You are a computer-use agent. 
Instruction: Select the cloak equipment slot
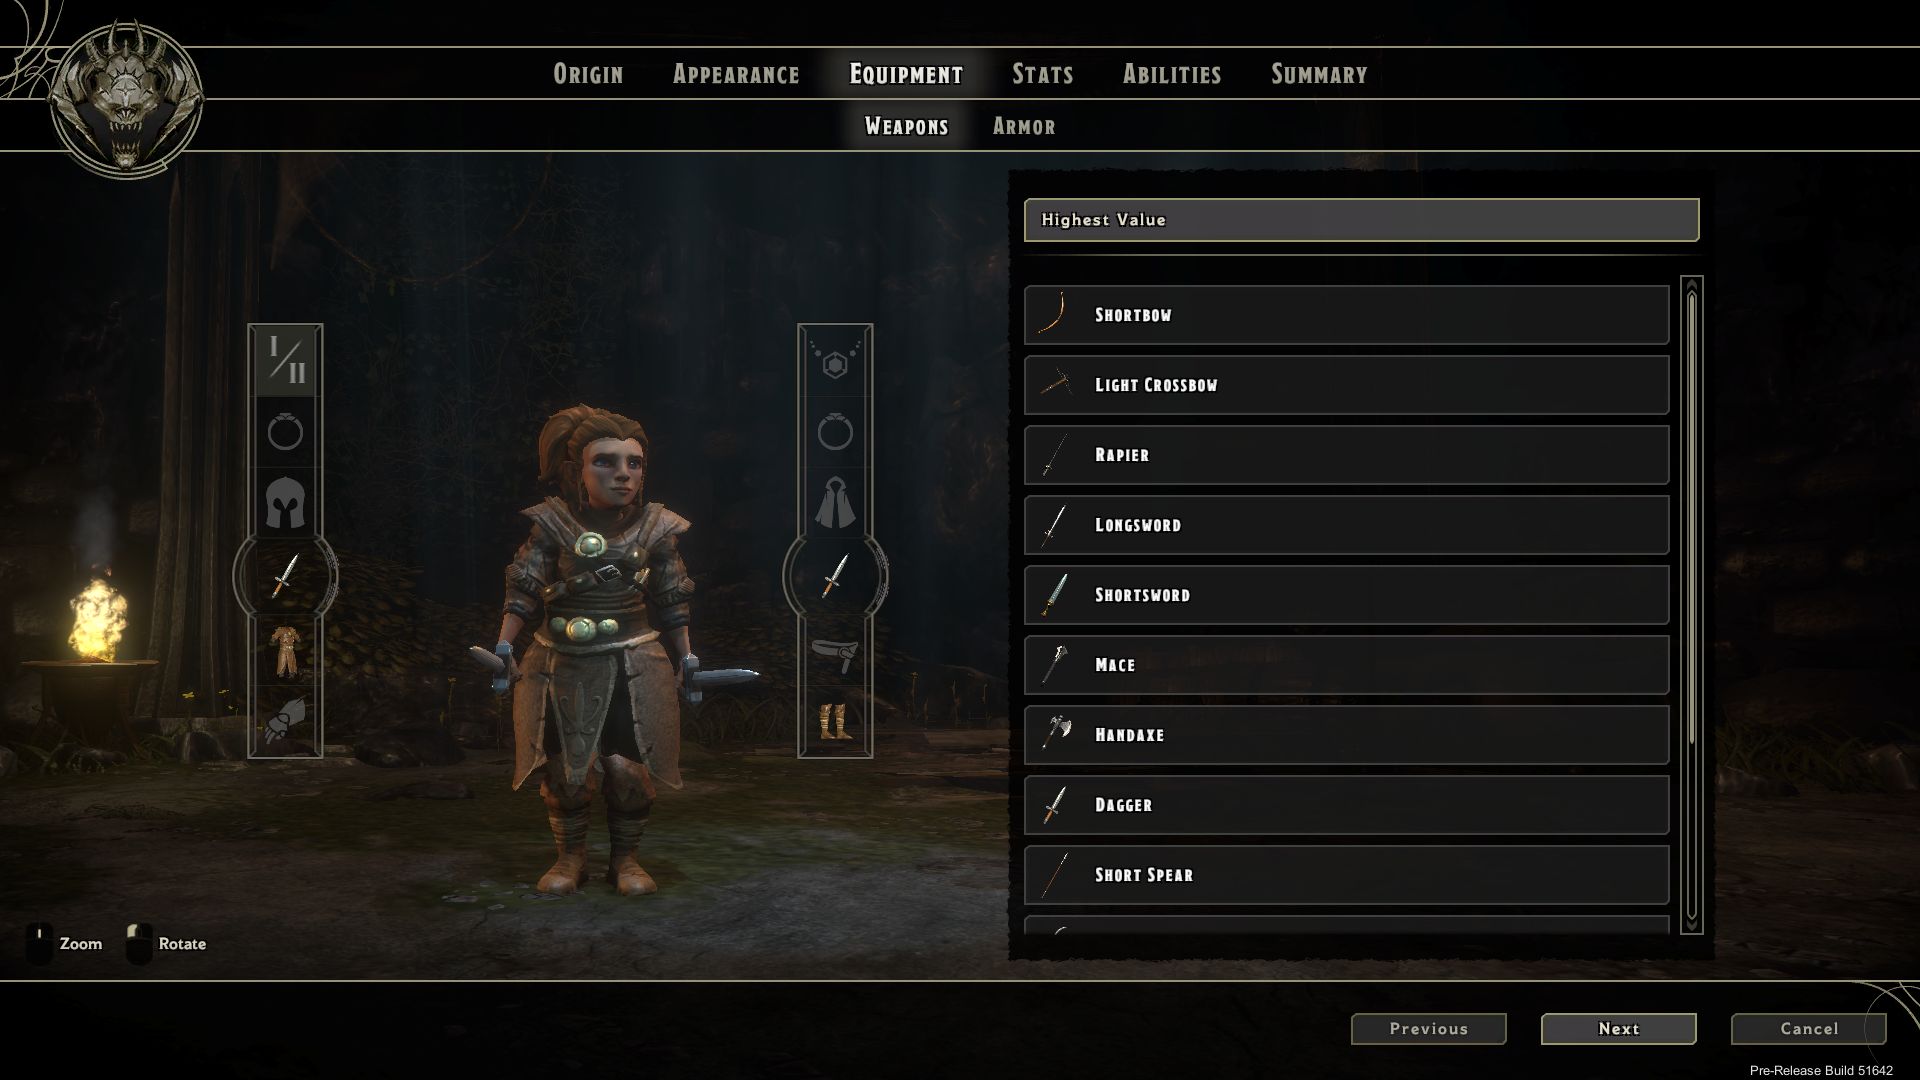click(x=835, y=503)
